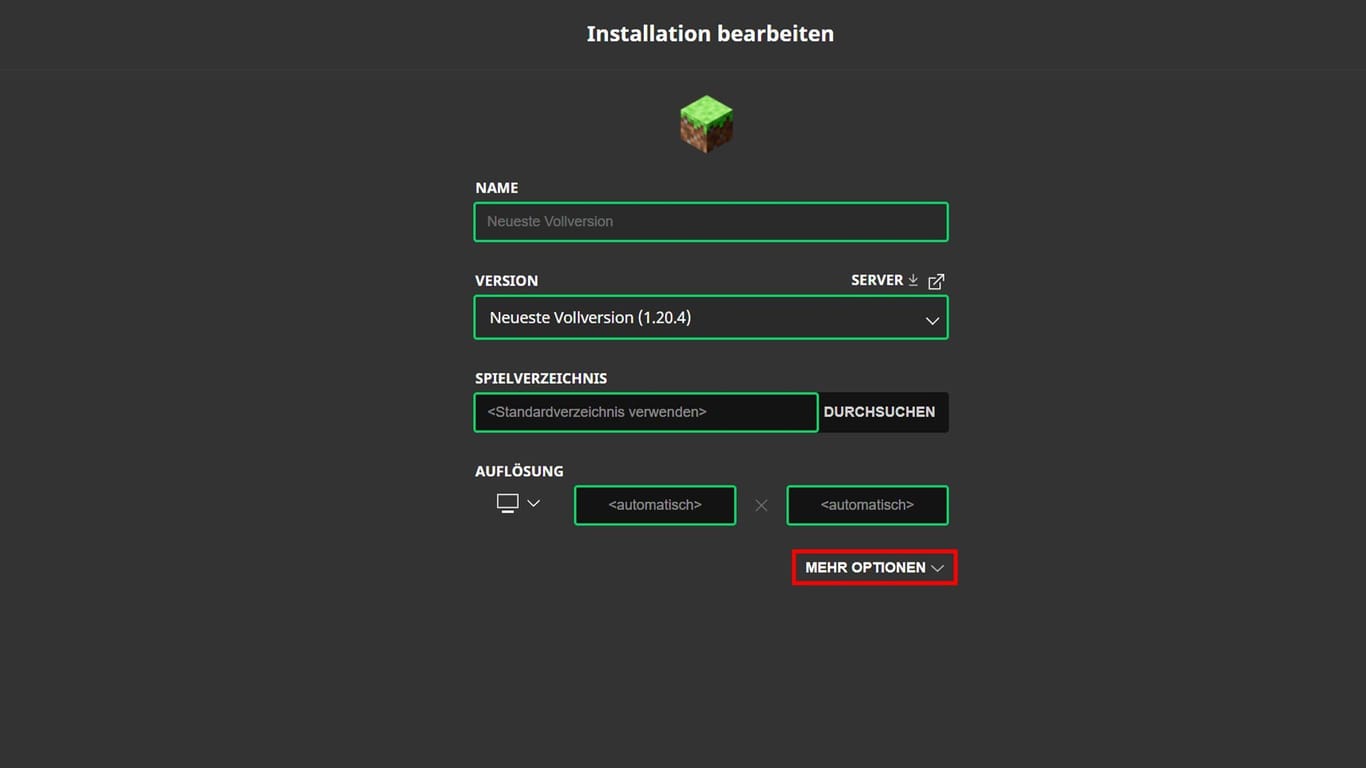Screen dimensions: 1366x768
Task: Click the server download arrow icon
Action: click(913, 280)
